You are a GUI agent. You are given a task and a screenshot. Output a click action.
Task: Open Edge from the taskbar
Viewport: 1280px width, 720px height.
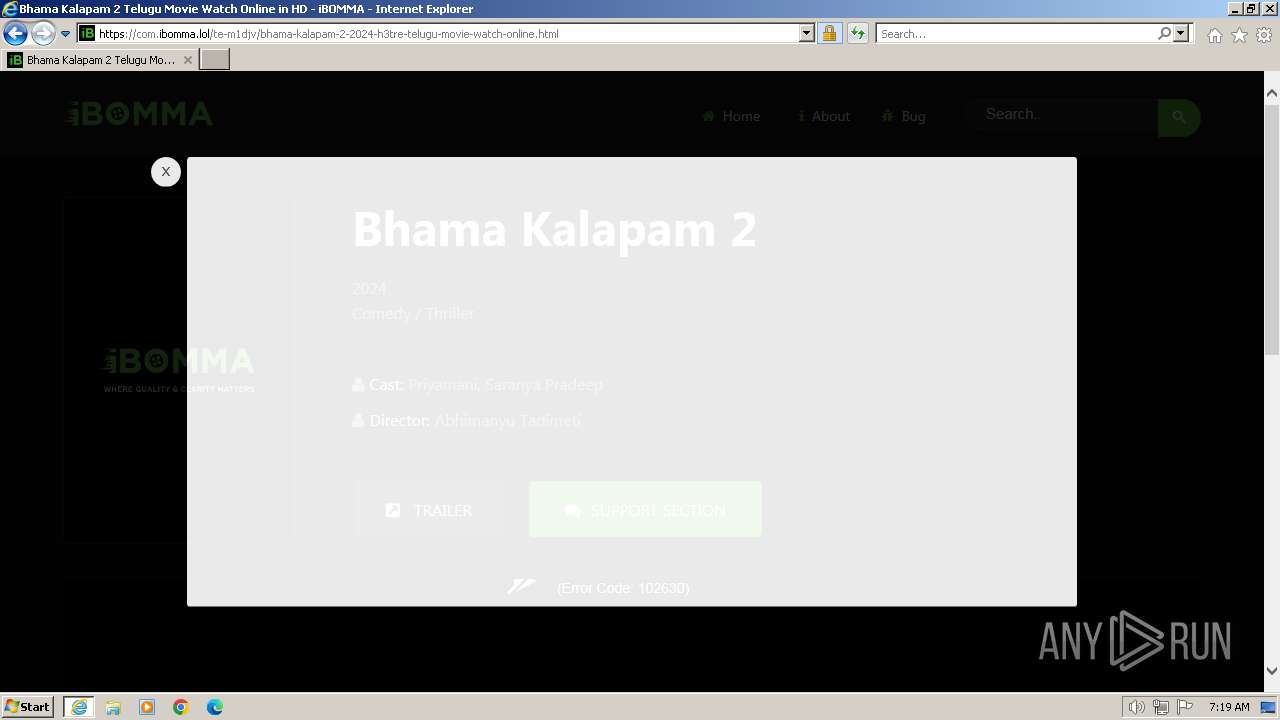coord(215,707)
